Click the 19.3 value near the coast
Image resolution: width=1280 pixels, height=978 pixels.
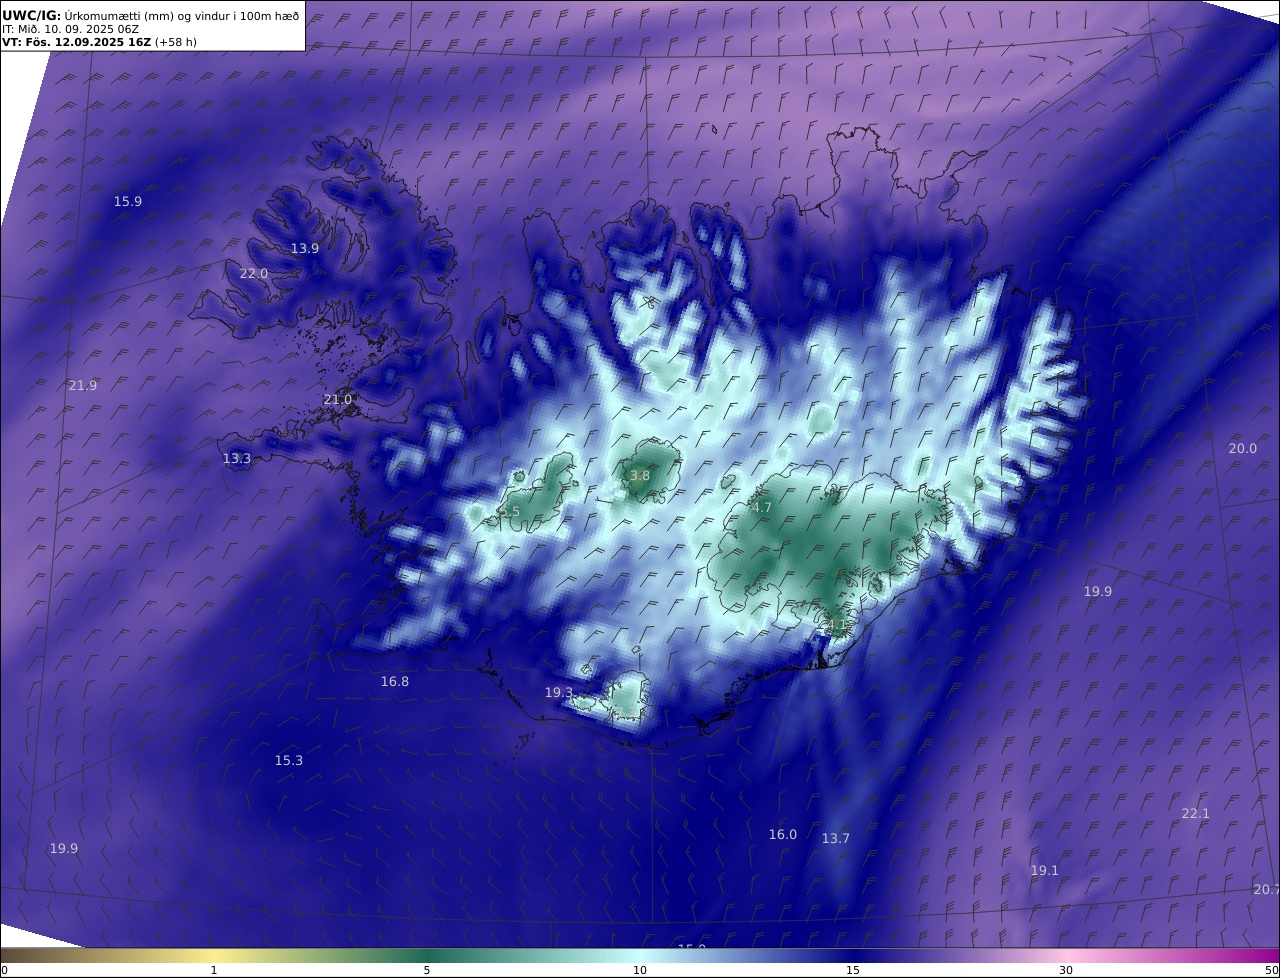[x=558, y=692]
